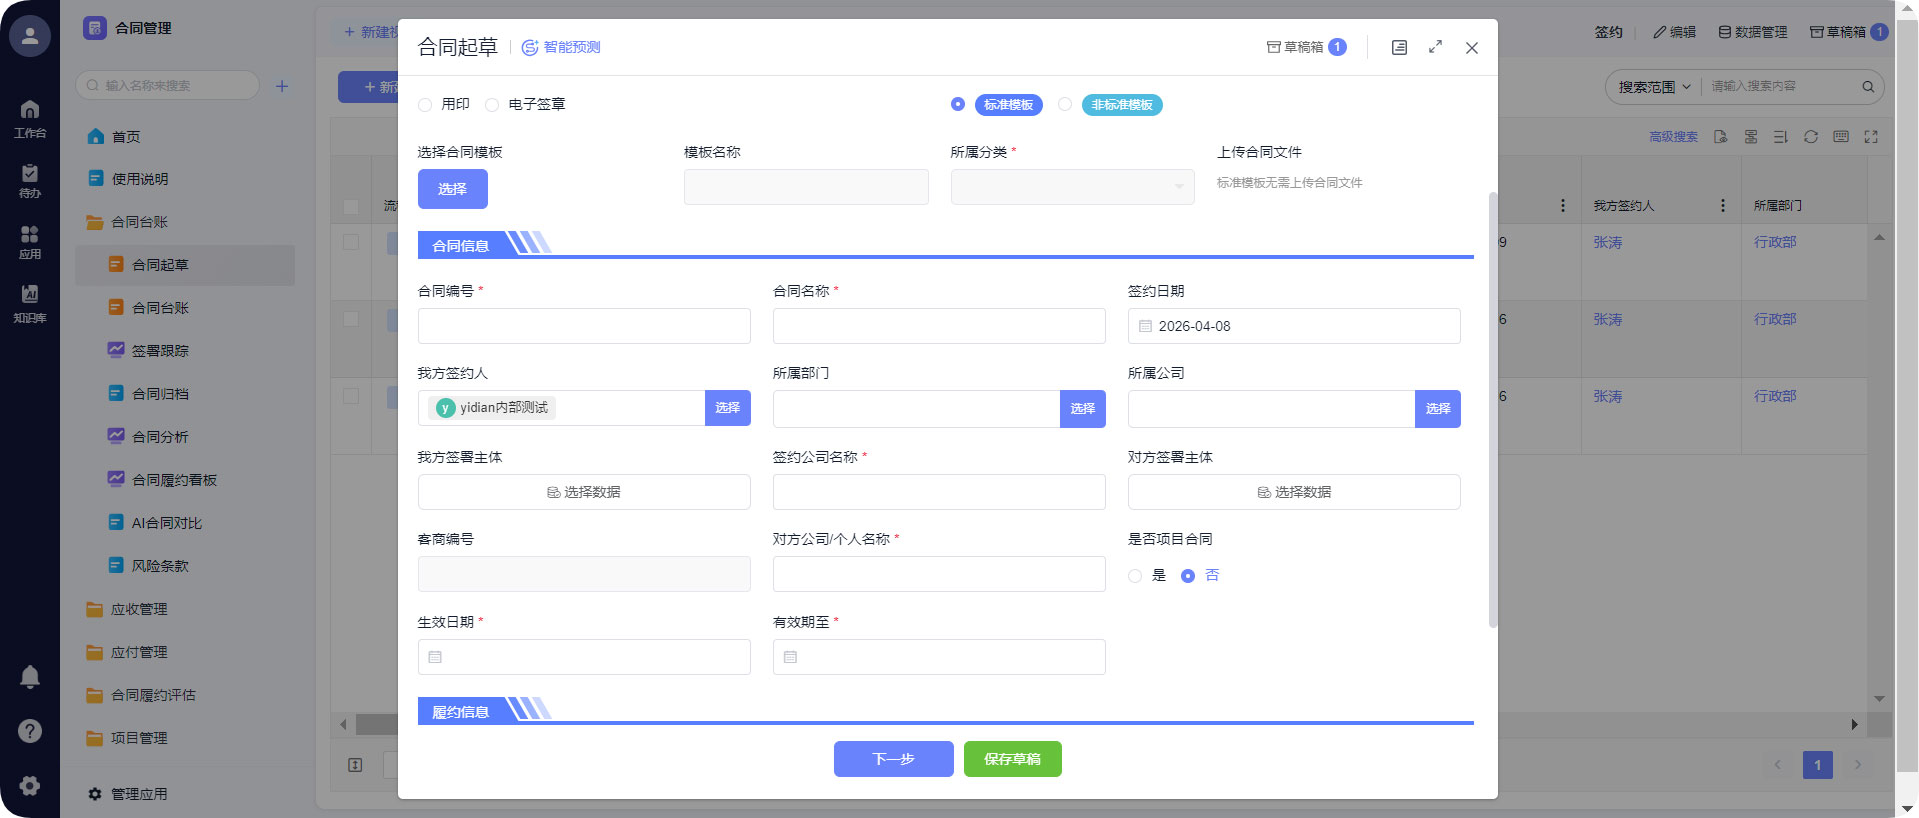Click the form layout icon in dialog header
The width and height of the screenshot is (1919, 818).
tap(1399, 48)
